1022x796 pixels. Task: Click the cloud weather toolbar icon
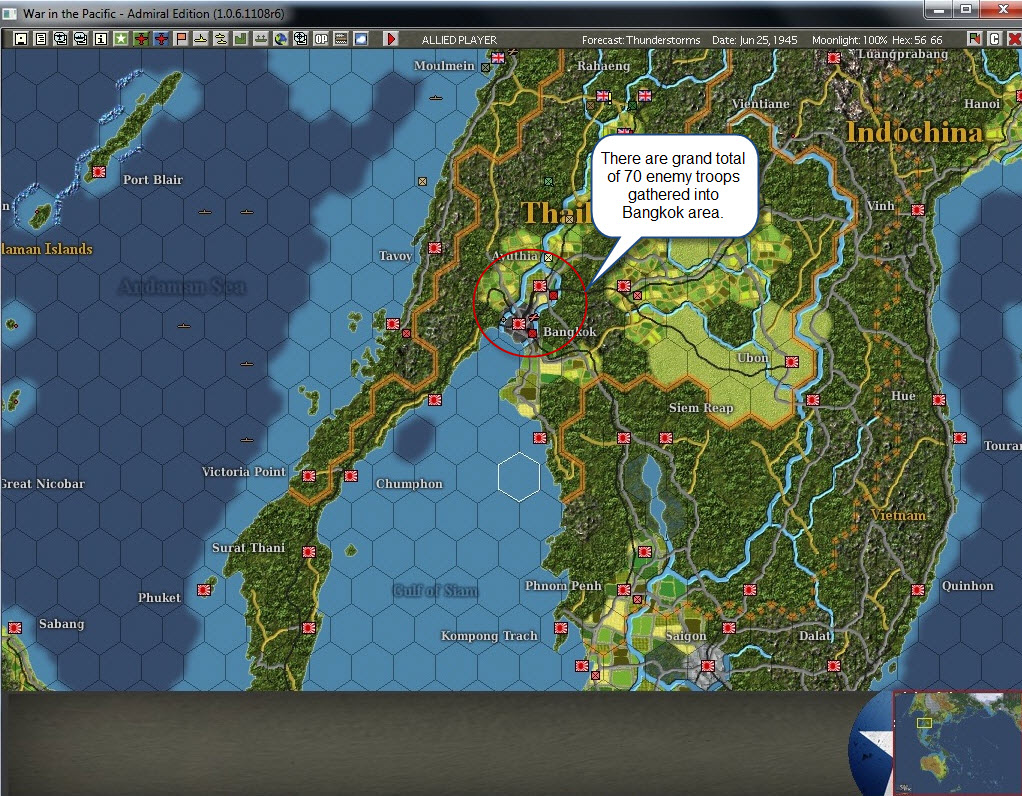(360, 39)
